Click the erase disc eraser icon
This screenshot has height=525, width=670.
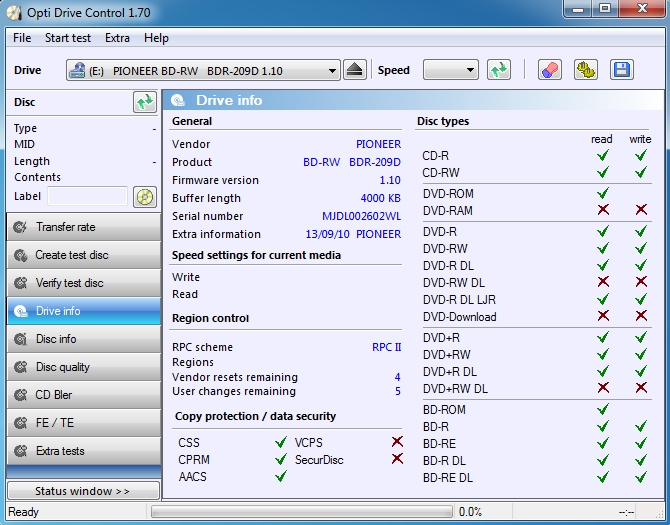click(x=550, y=70)
